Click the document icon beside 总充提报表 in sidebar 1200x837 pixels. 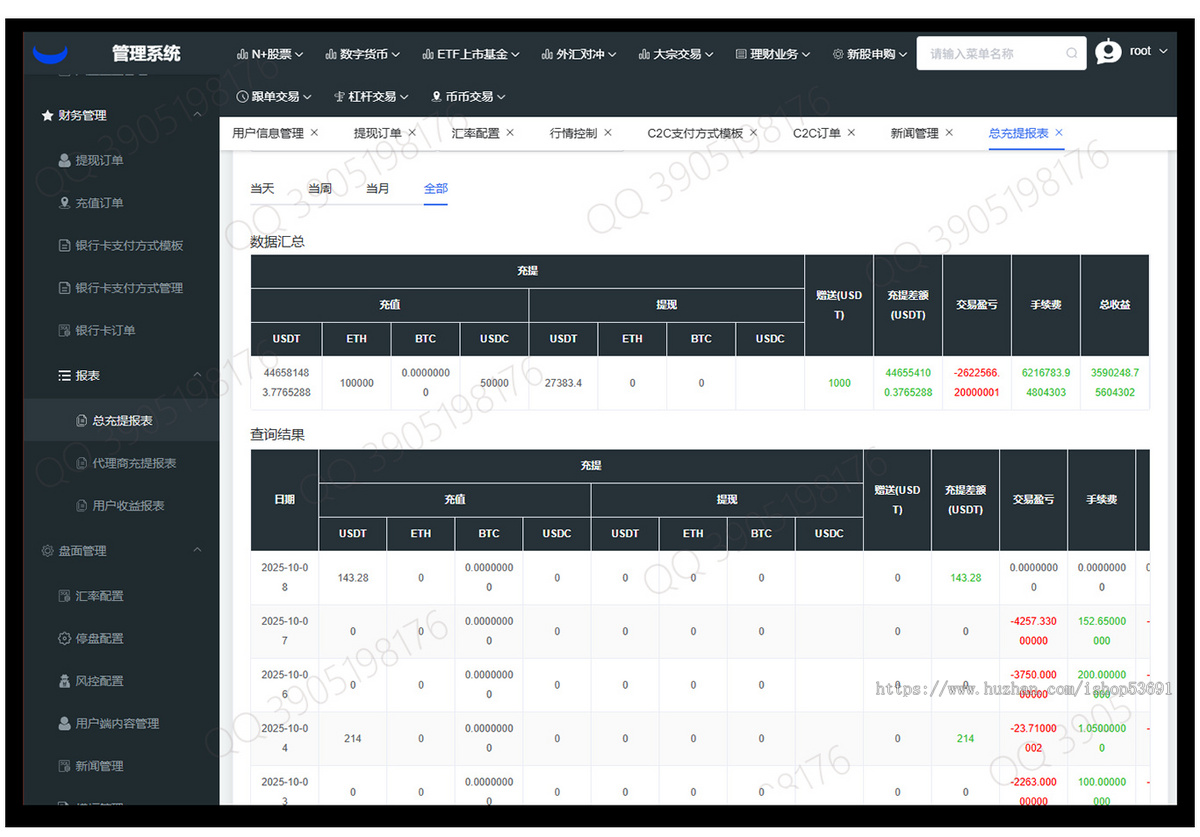[x=82, y=421]
